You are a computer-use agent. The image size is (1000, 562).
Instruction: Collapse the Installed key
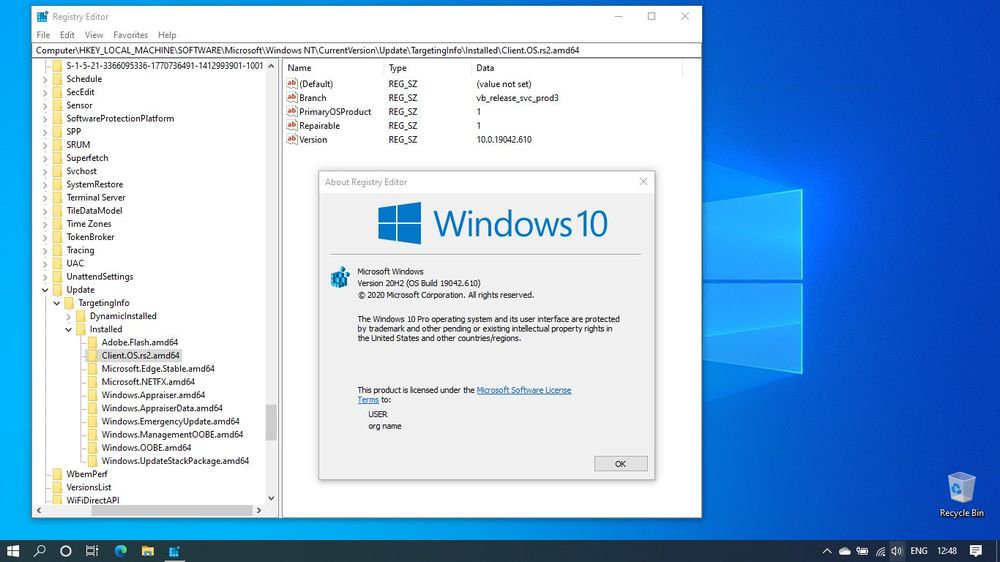68,329
